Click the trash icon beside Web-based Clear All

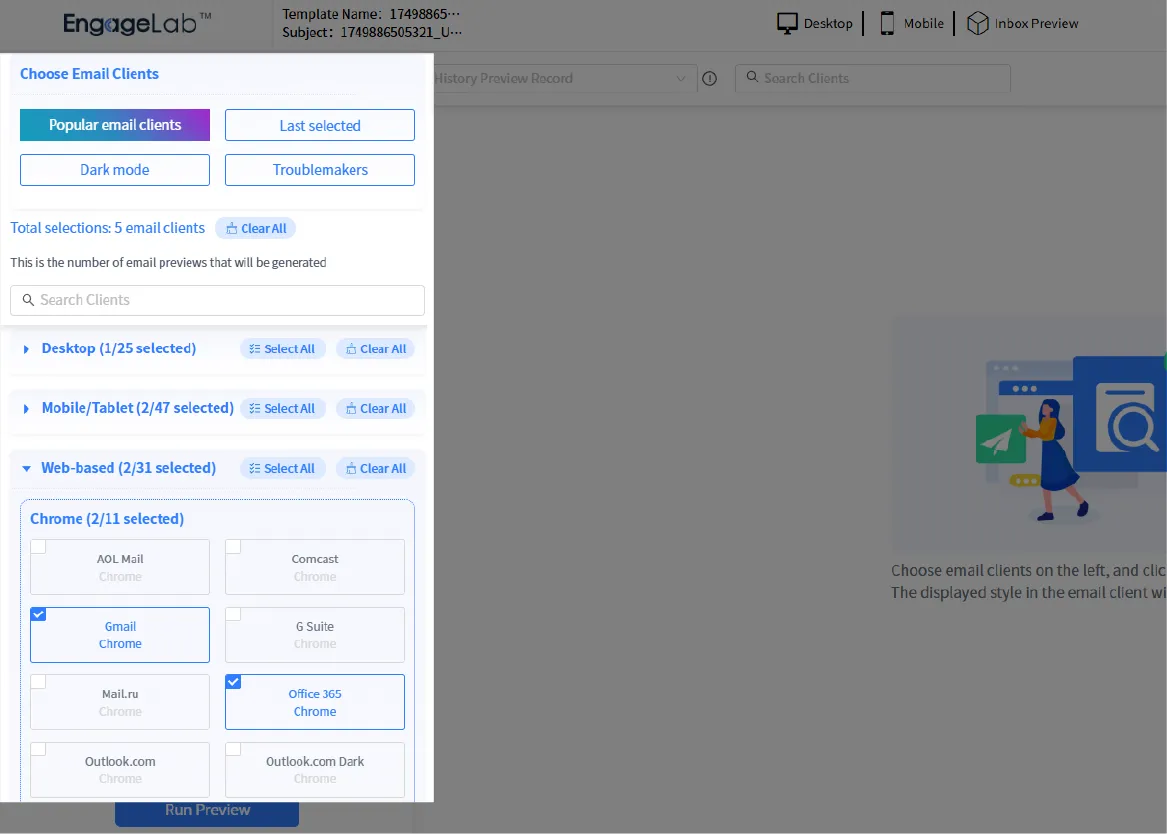click(349, 468)
